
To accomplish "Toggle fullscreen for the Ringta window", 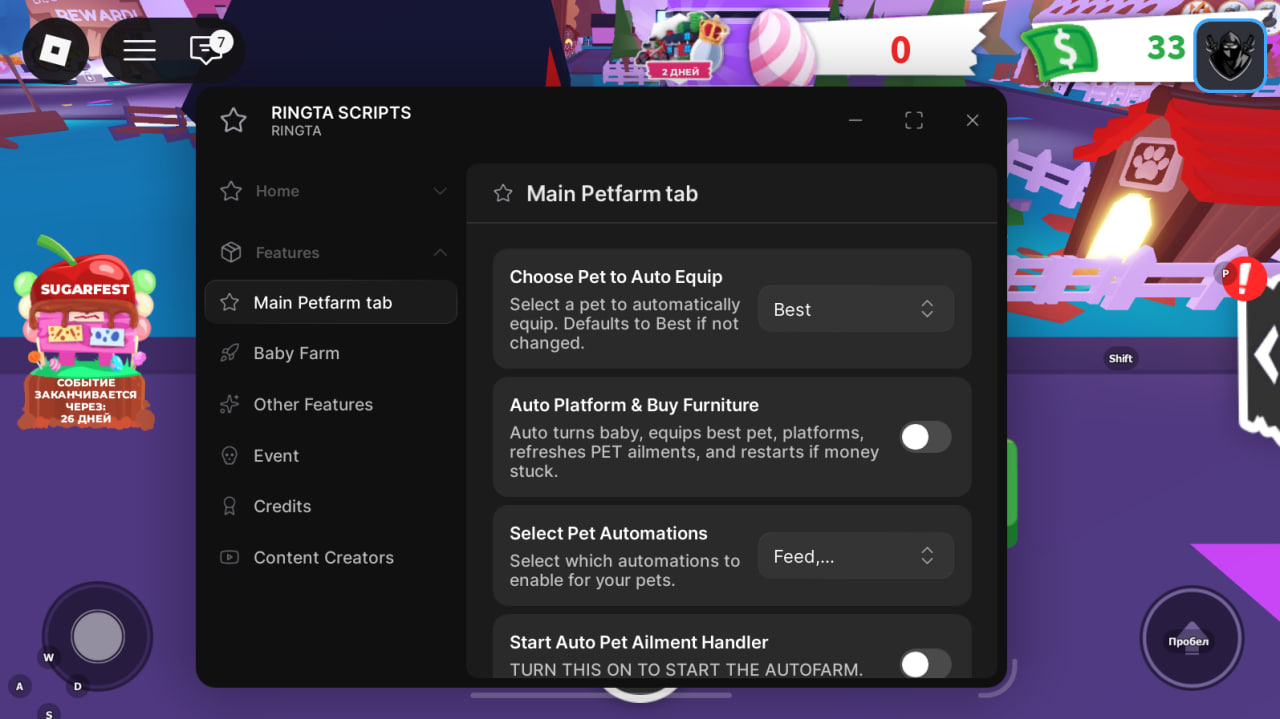I will [x=914, y=120].
